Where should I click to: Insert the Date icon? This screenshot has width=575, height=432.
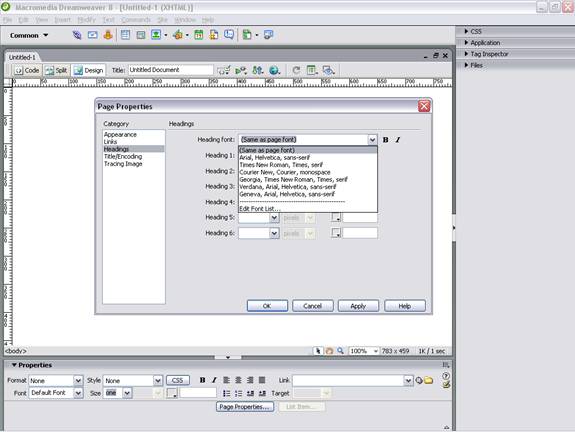click(x=199, y=35)
